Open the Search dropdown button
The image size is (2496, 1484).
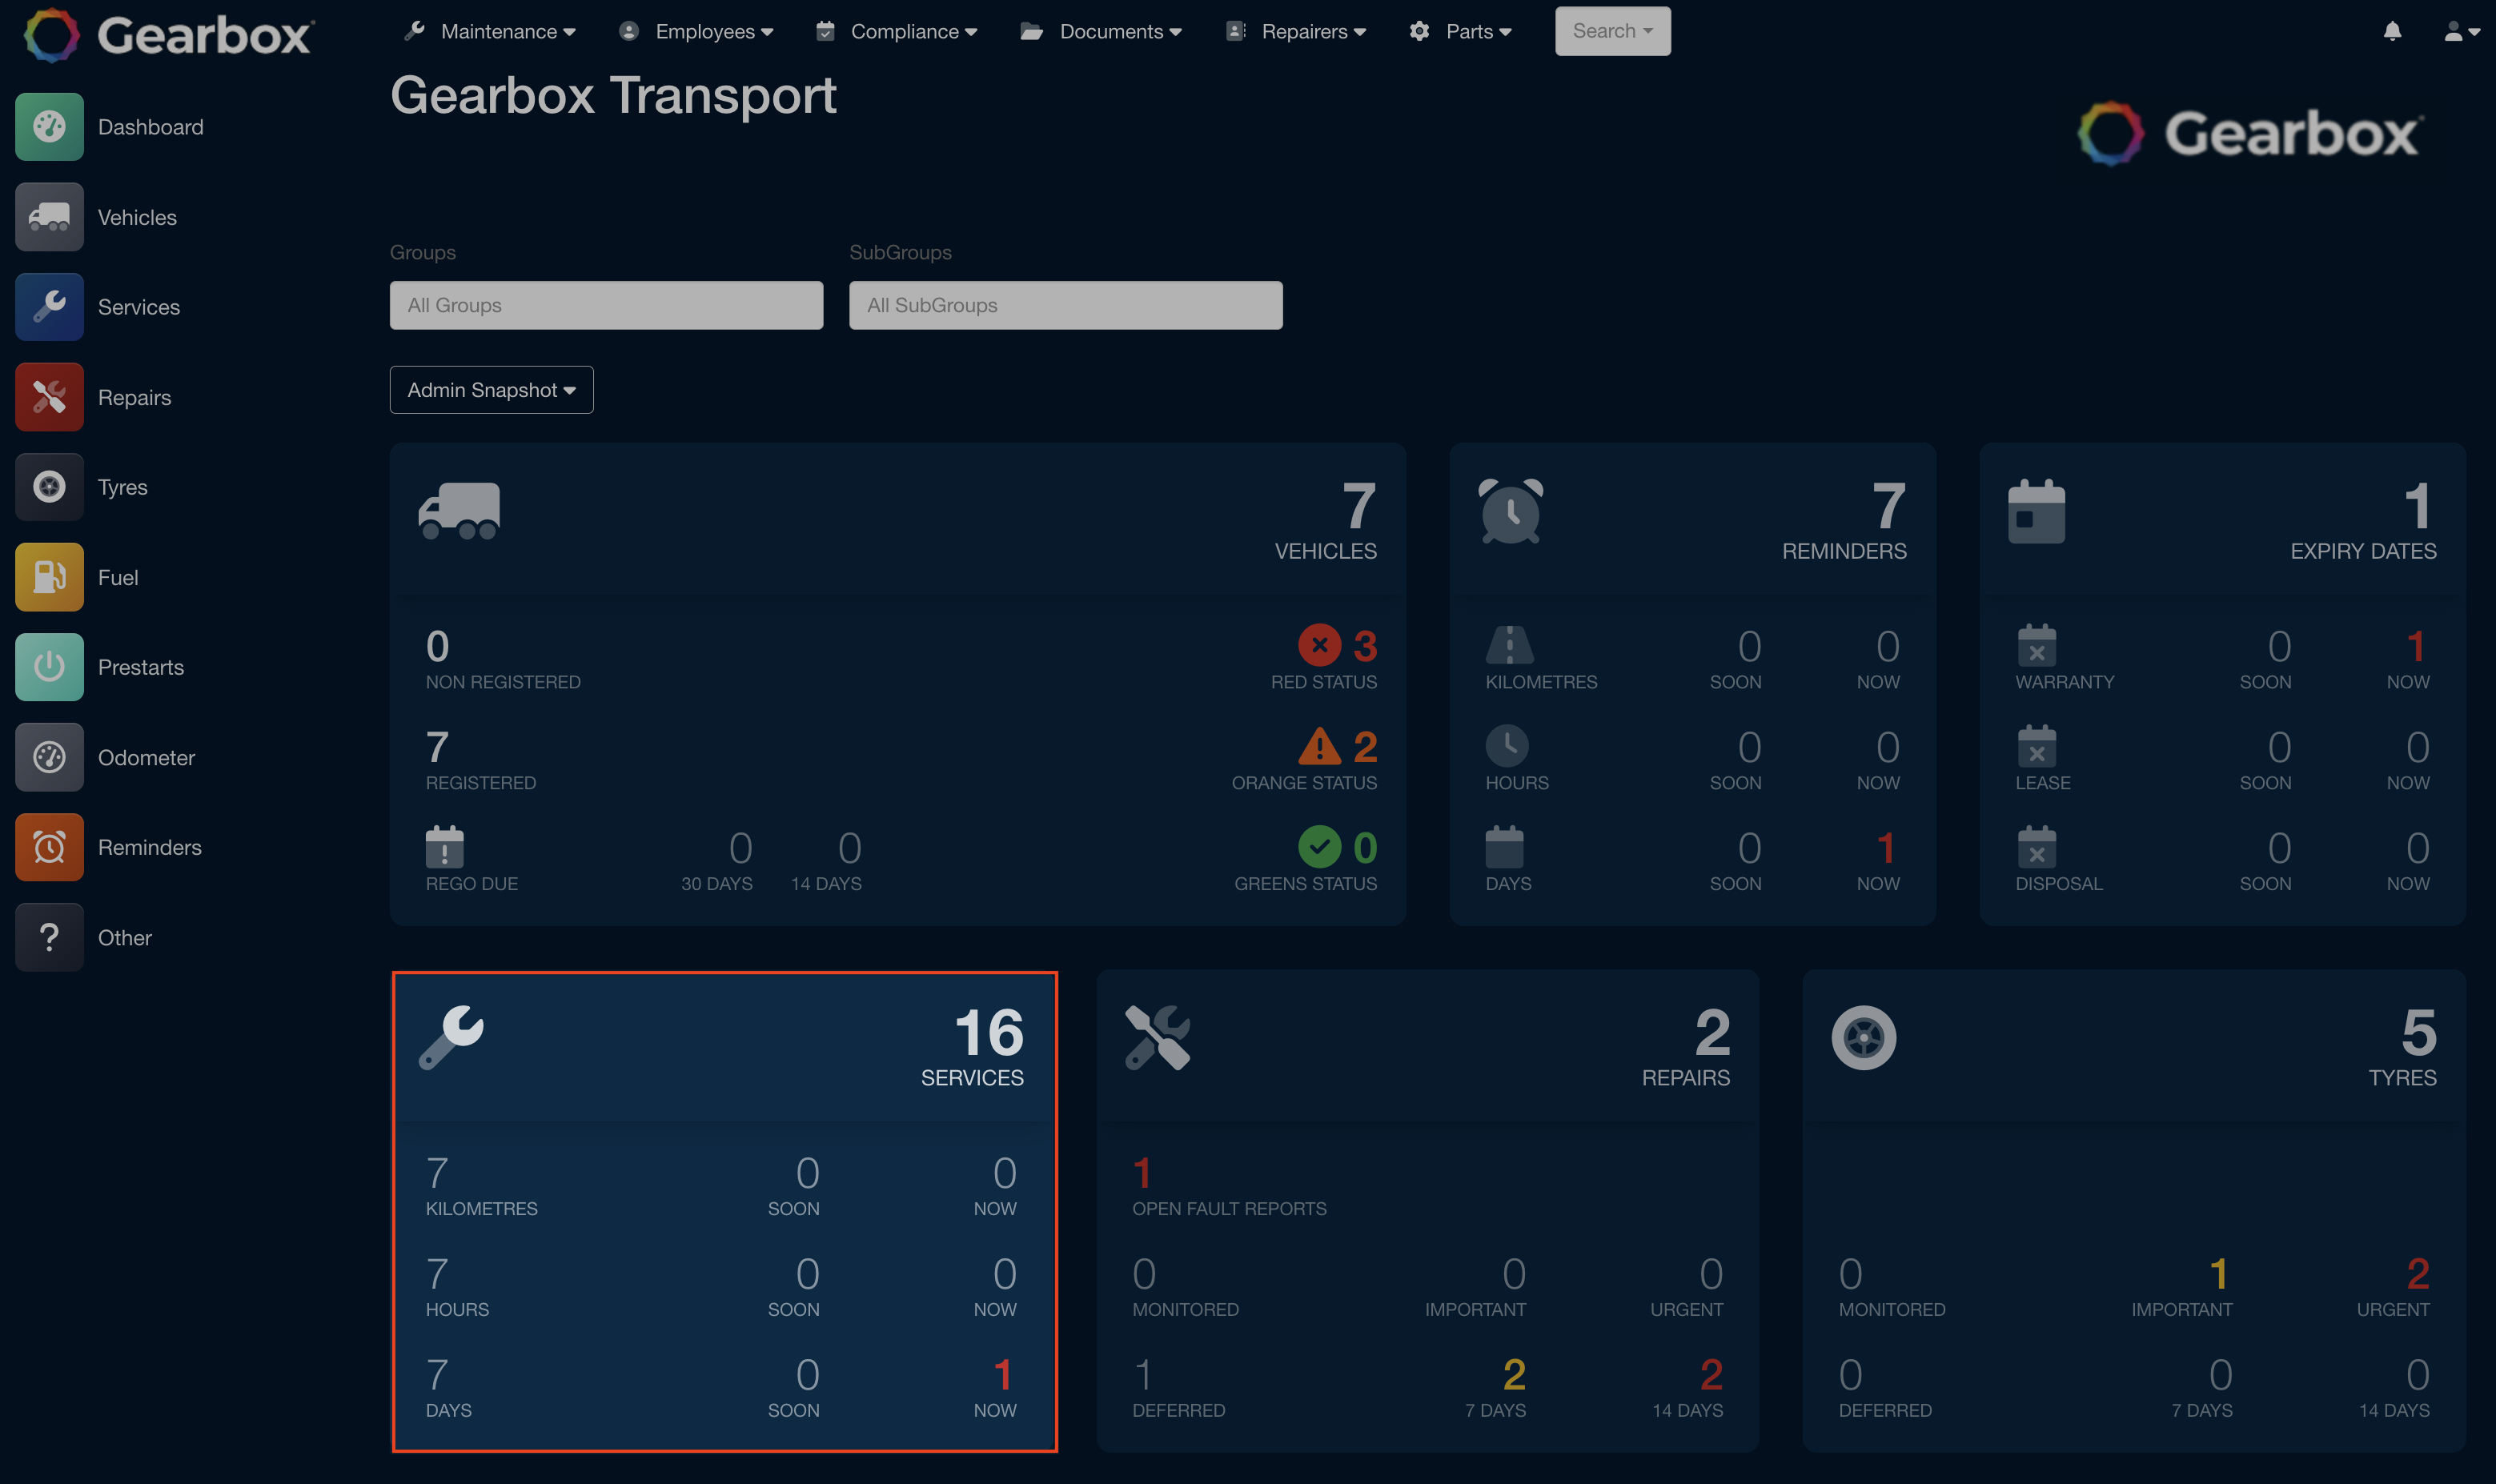click(1612, 31)
